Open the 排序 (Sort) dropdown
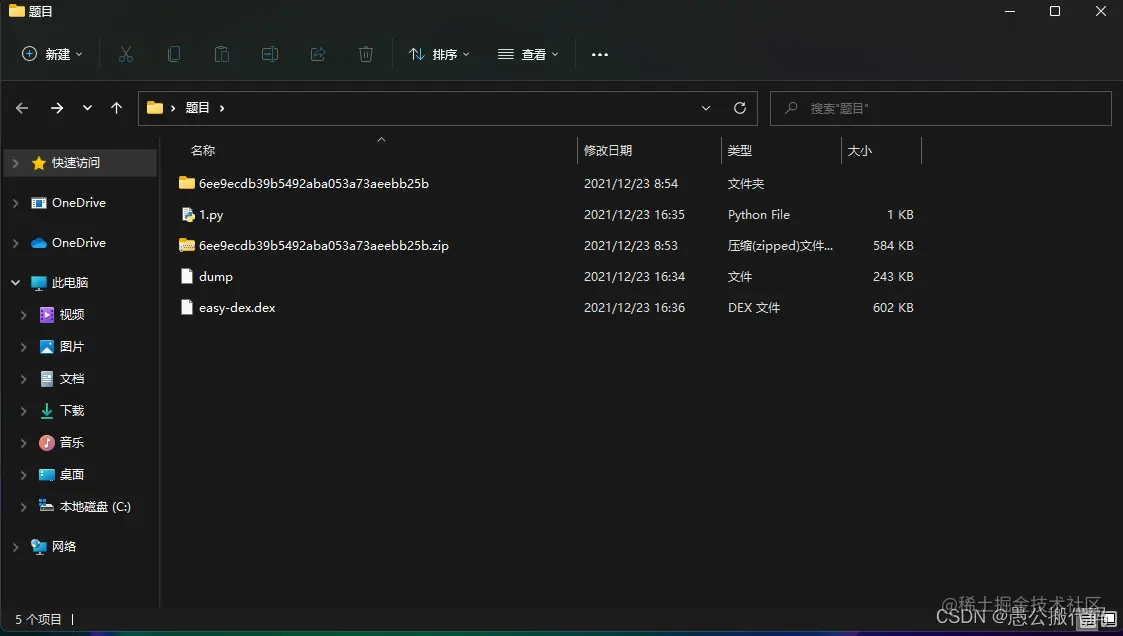This screenshot has width=1123, height=636. click(x=439, y=54)
